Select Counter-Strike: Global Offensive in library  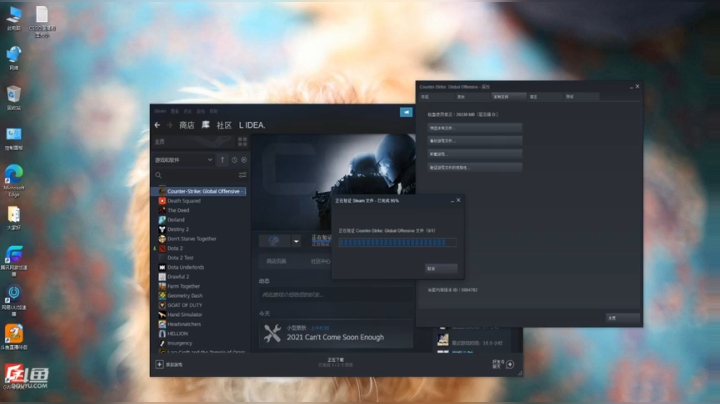(199, 191)
